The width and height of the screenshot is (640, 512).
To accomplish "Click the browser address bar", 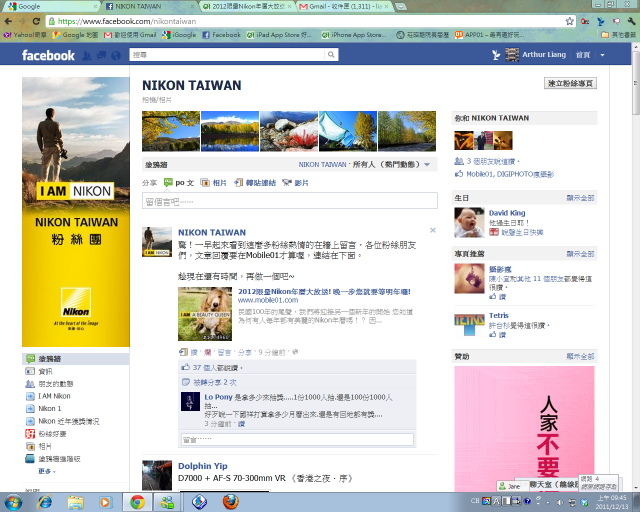I will (x=304, y=21).
